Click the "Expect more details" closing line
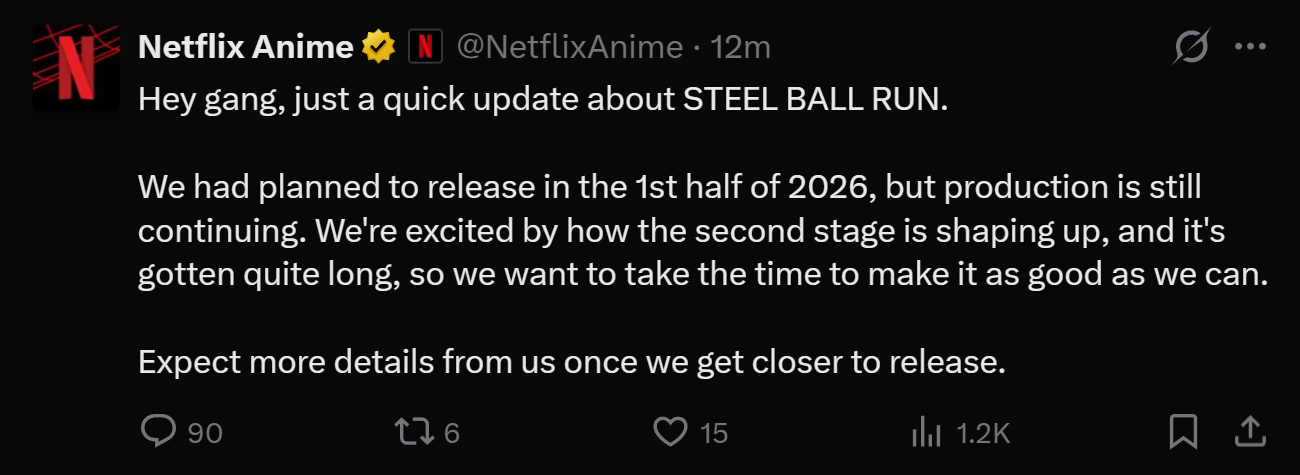The height and width of the screenshot is (475, 1300). point(571,361)
